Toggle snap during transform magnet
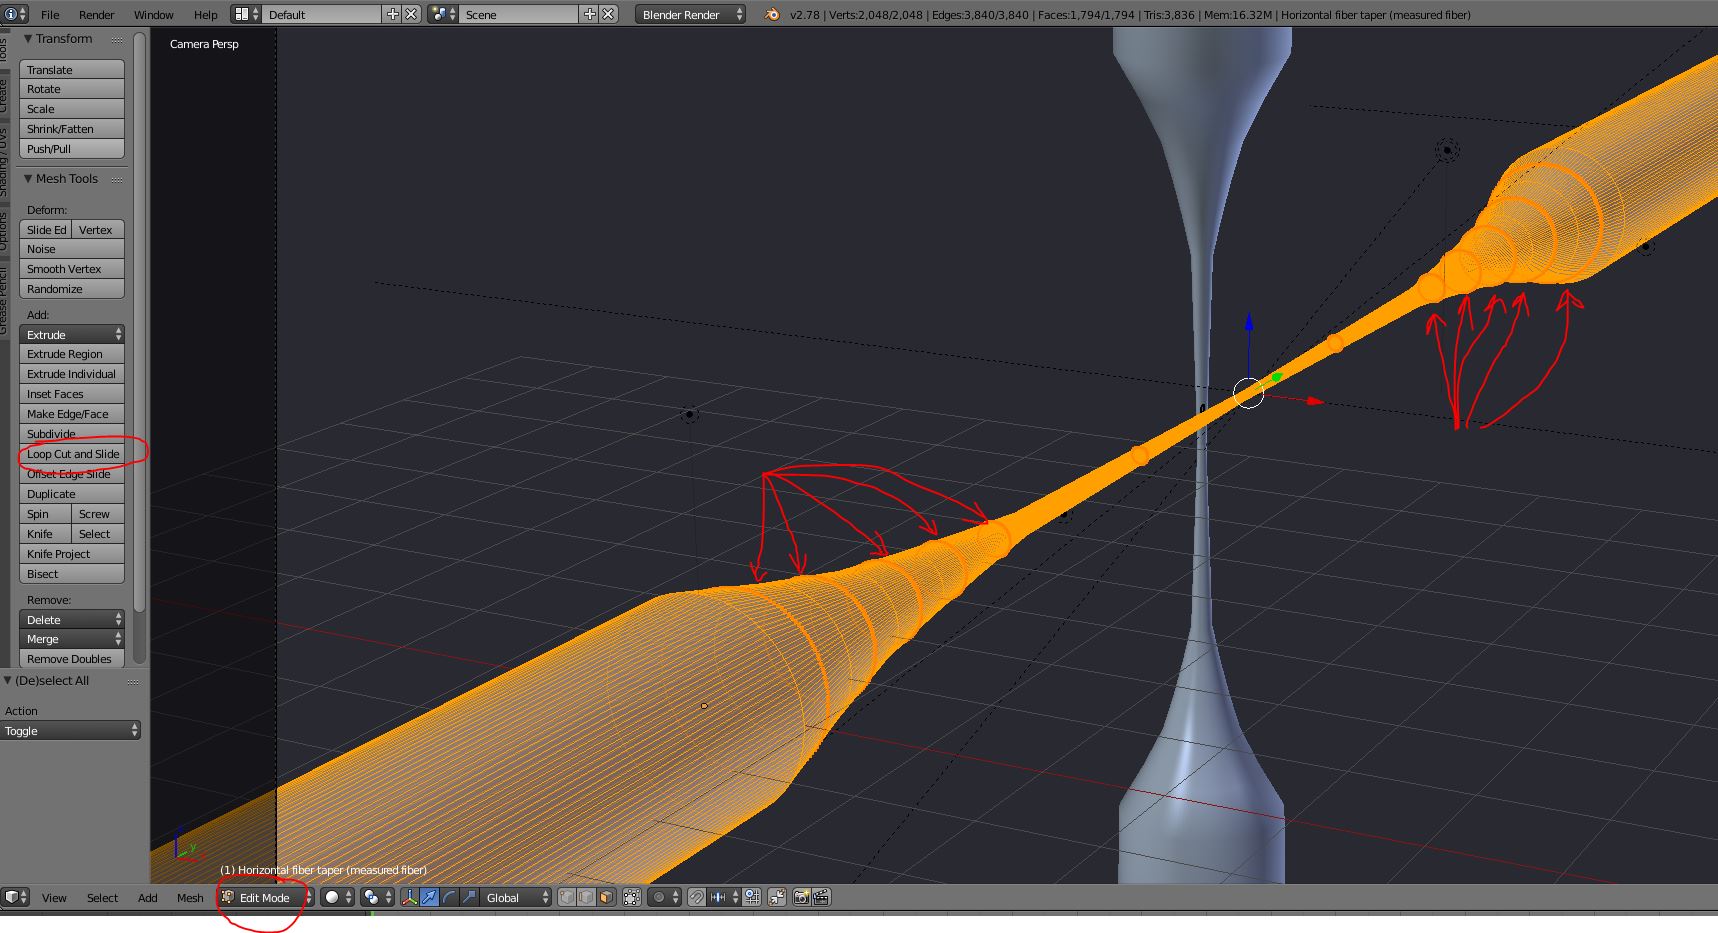The image size is (1718, 933). (x=696, y=897)
